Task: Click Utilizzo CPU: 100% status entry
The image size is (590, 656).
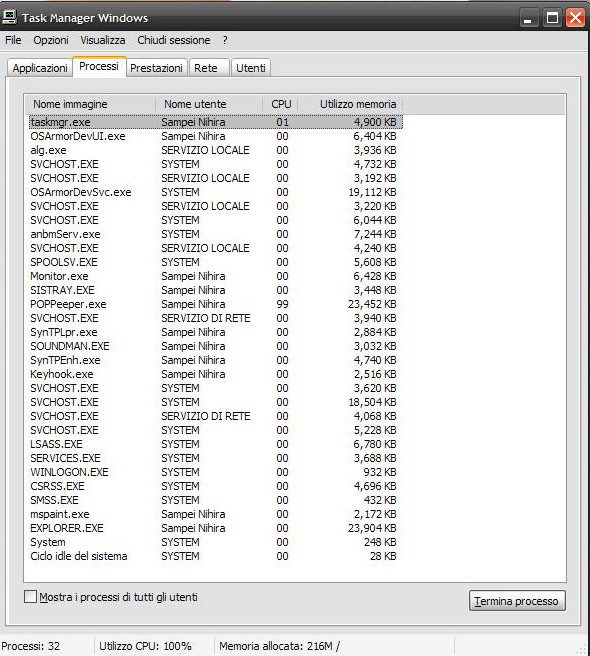Action: tap(145, 646)
